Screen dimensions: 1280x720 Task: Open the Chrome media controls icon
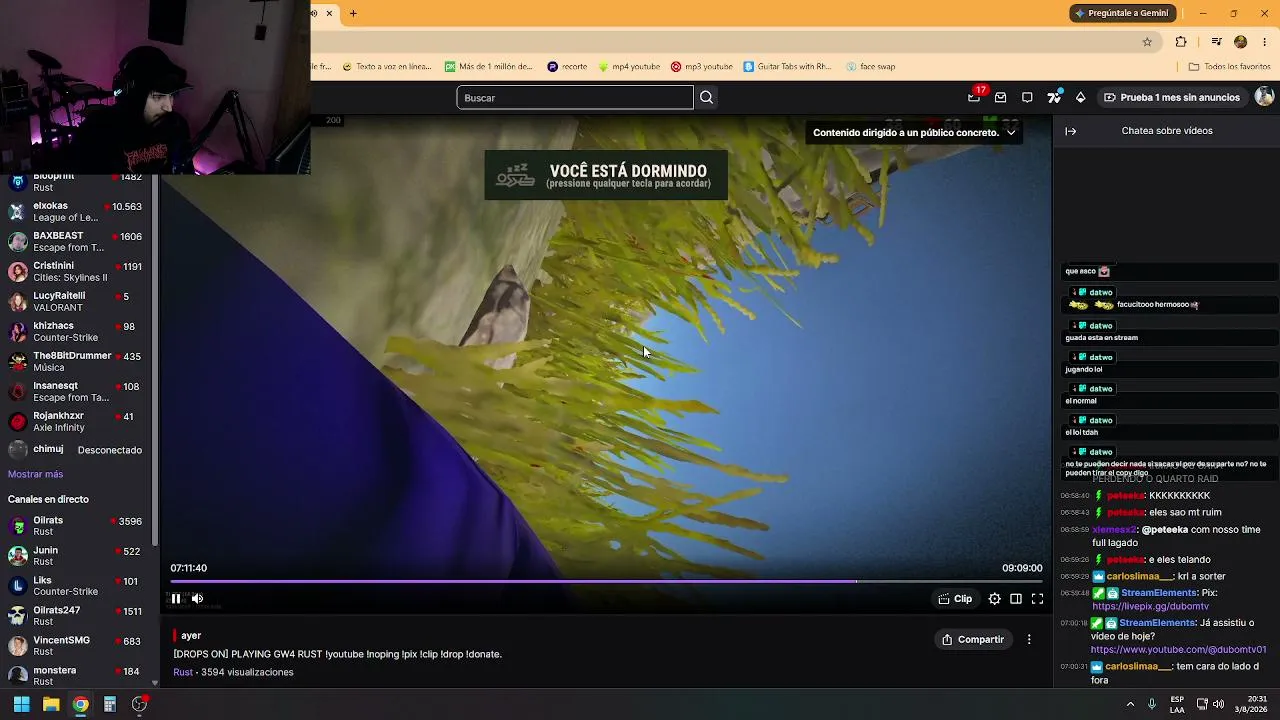1216,42
